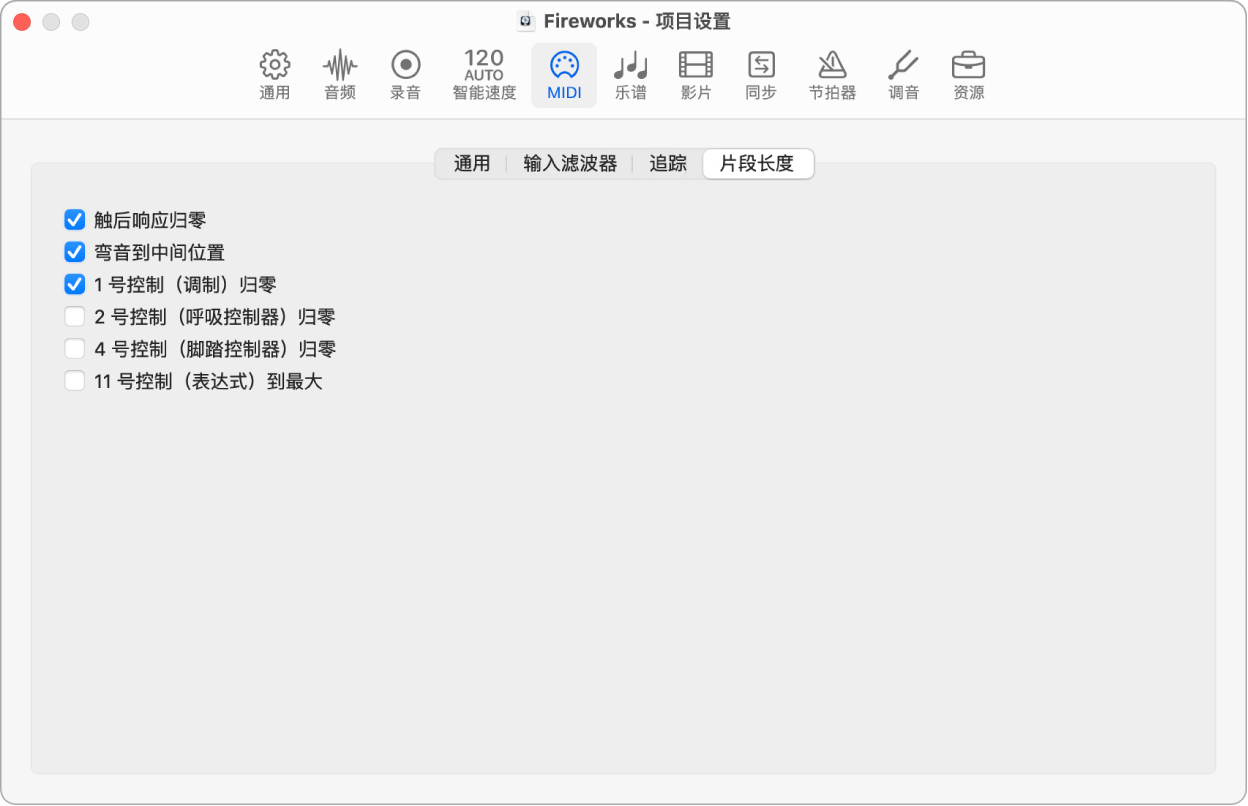Enable 2 号控制（呼吸控制器）归零 checkbox
The width and height of the screenshot is (1248, 806).
click(74, 317)
